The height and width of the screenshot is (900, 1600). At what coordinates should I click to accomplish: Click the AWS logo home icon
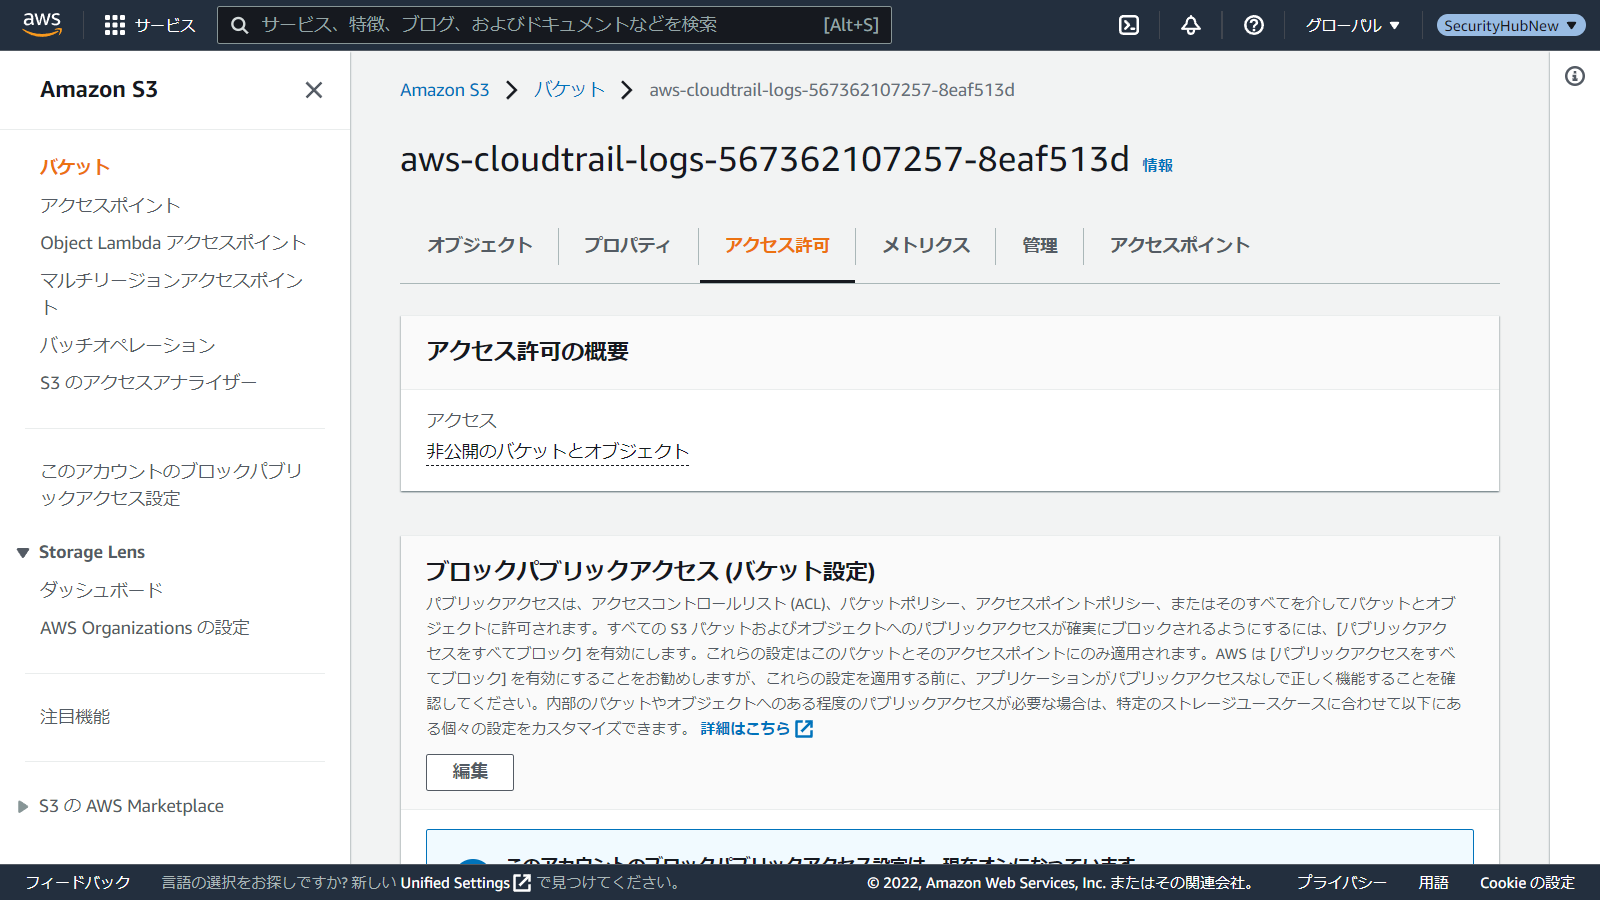[x=42, y=24]
